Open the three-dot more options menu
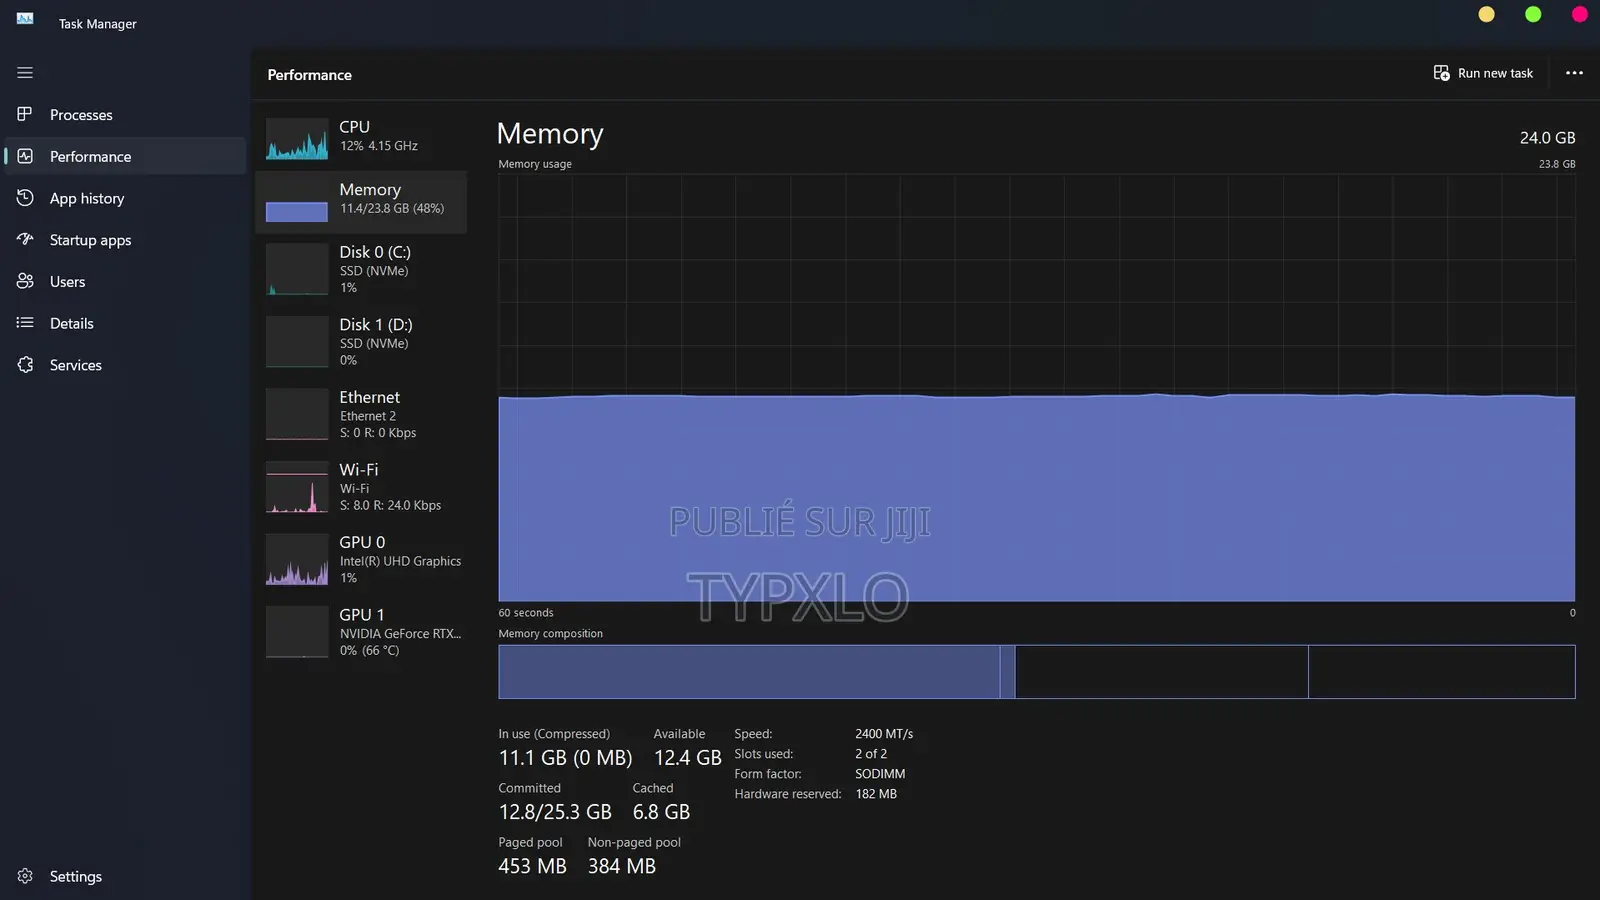Image resolution: width=1600 pixels, height=900 pixels. pyautogui.click(x=1574, y=73)
